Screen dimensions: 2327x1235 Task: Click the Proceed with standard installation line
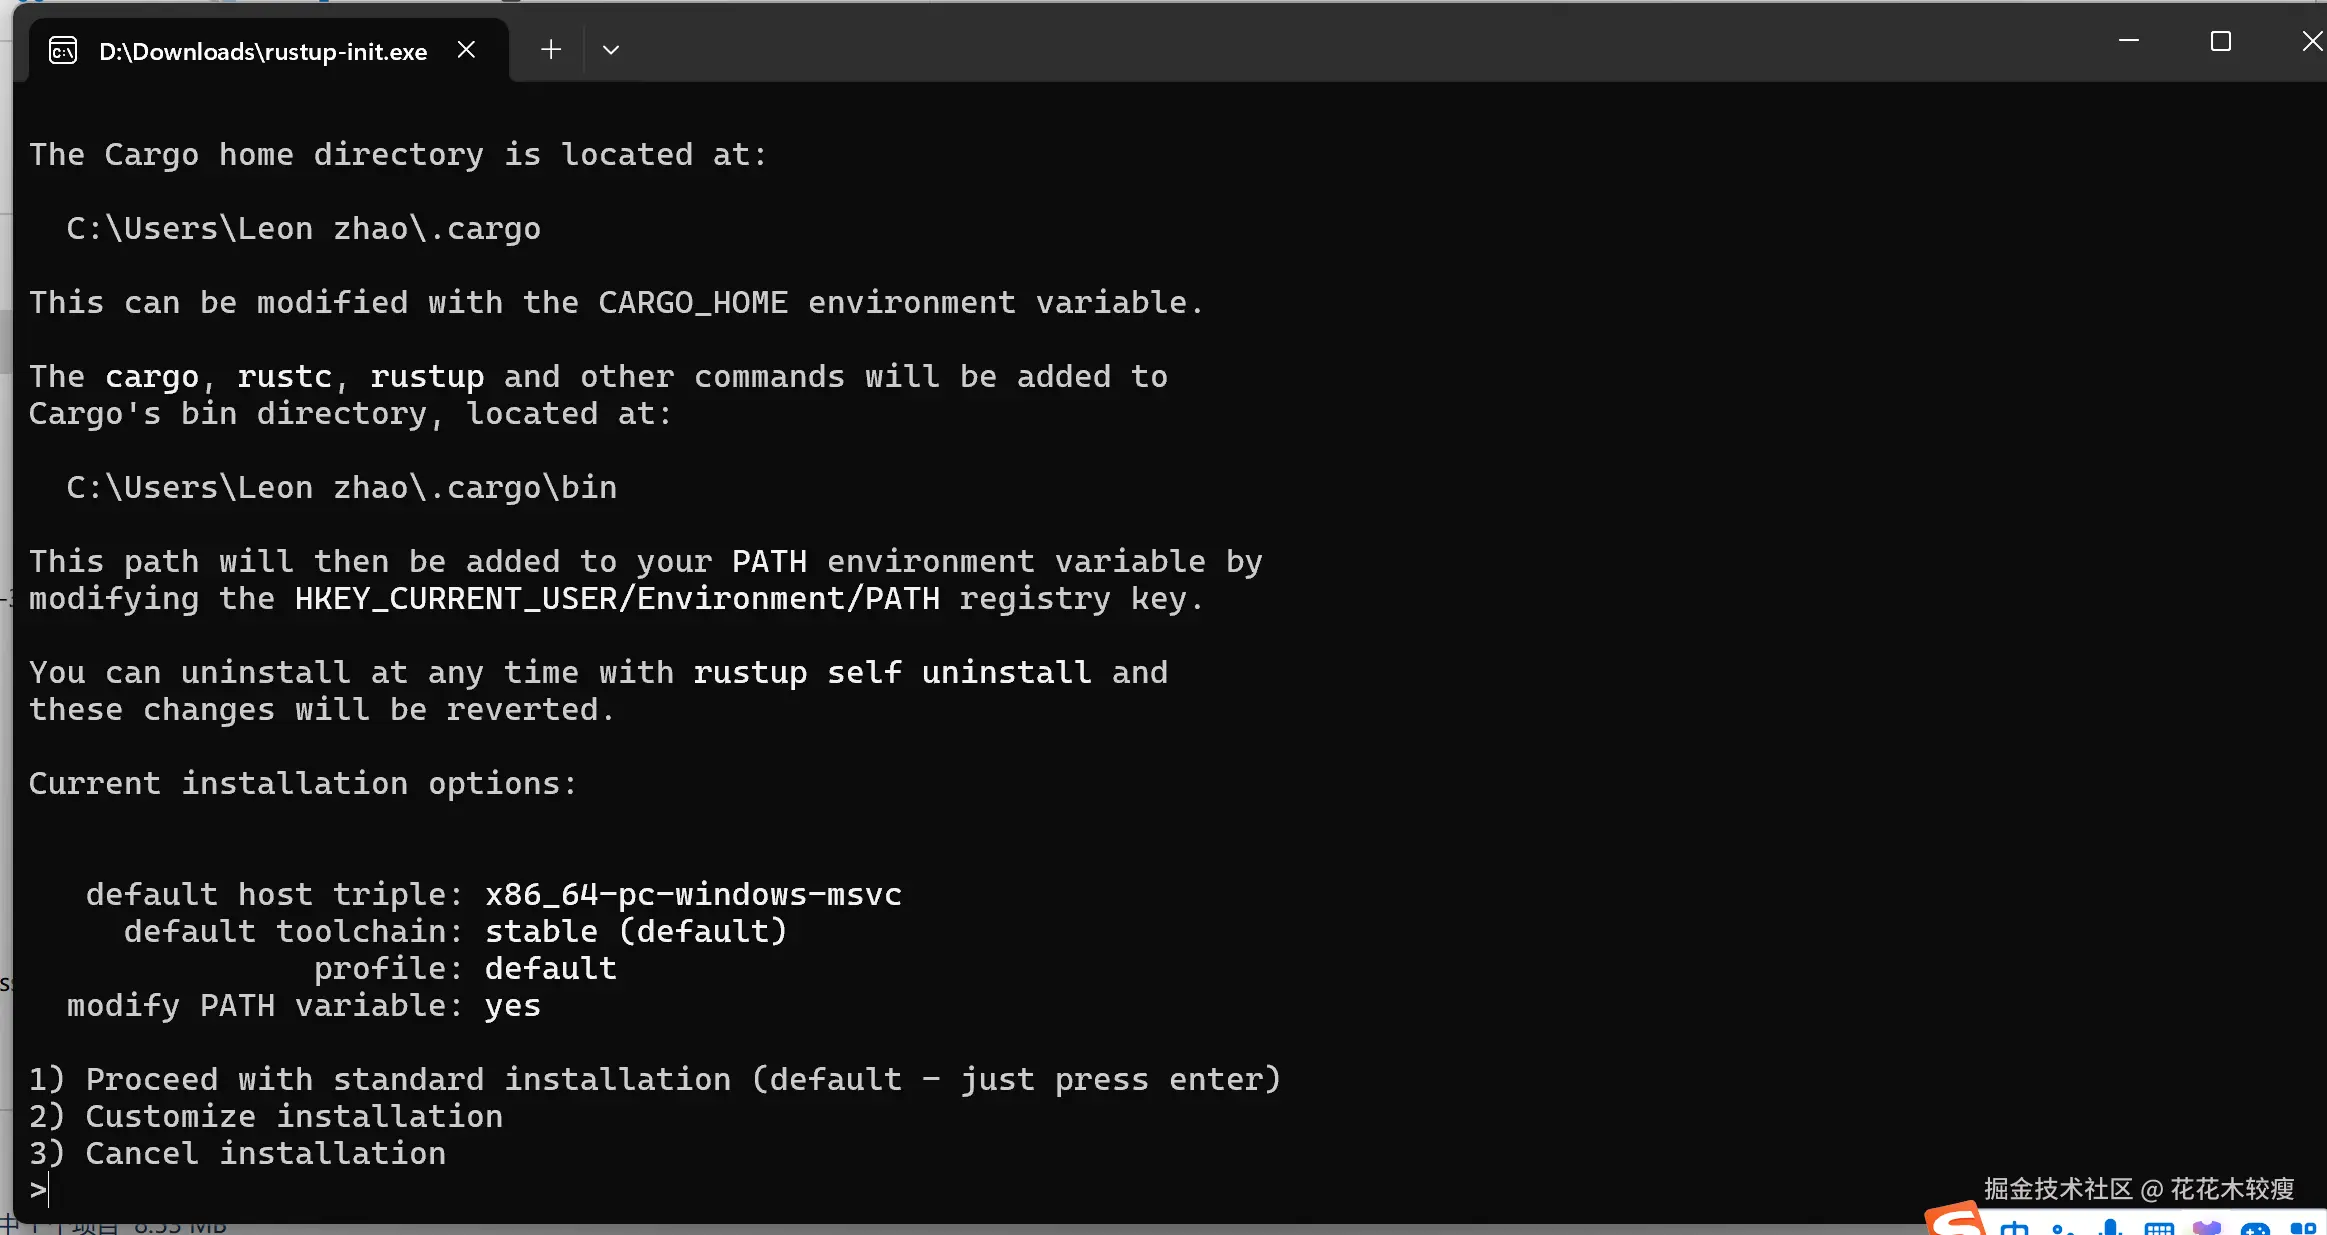coord(655,1079)
